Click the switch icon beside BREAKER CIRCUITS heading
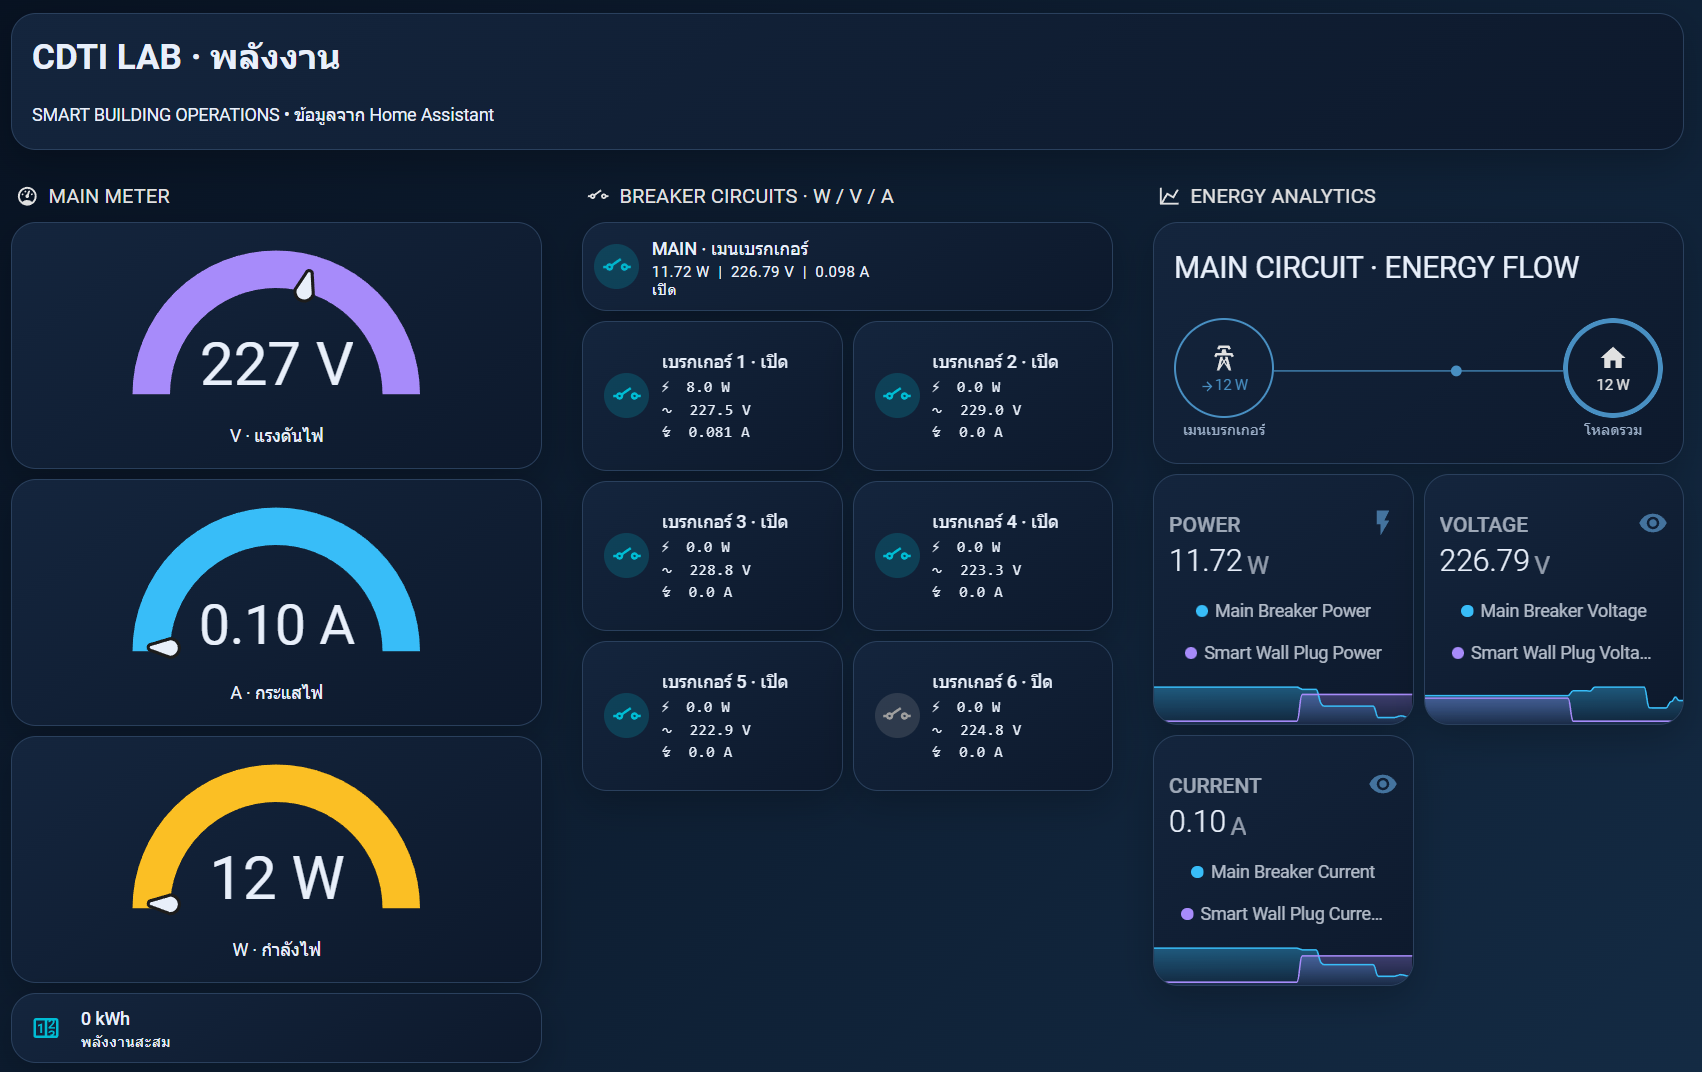The width and height of the screenshot is (1702, 1072). (x=598, y=196)
